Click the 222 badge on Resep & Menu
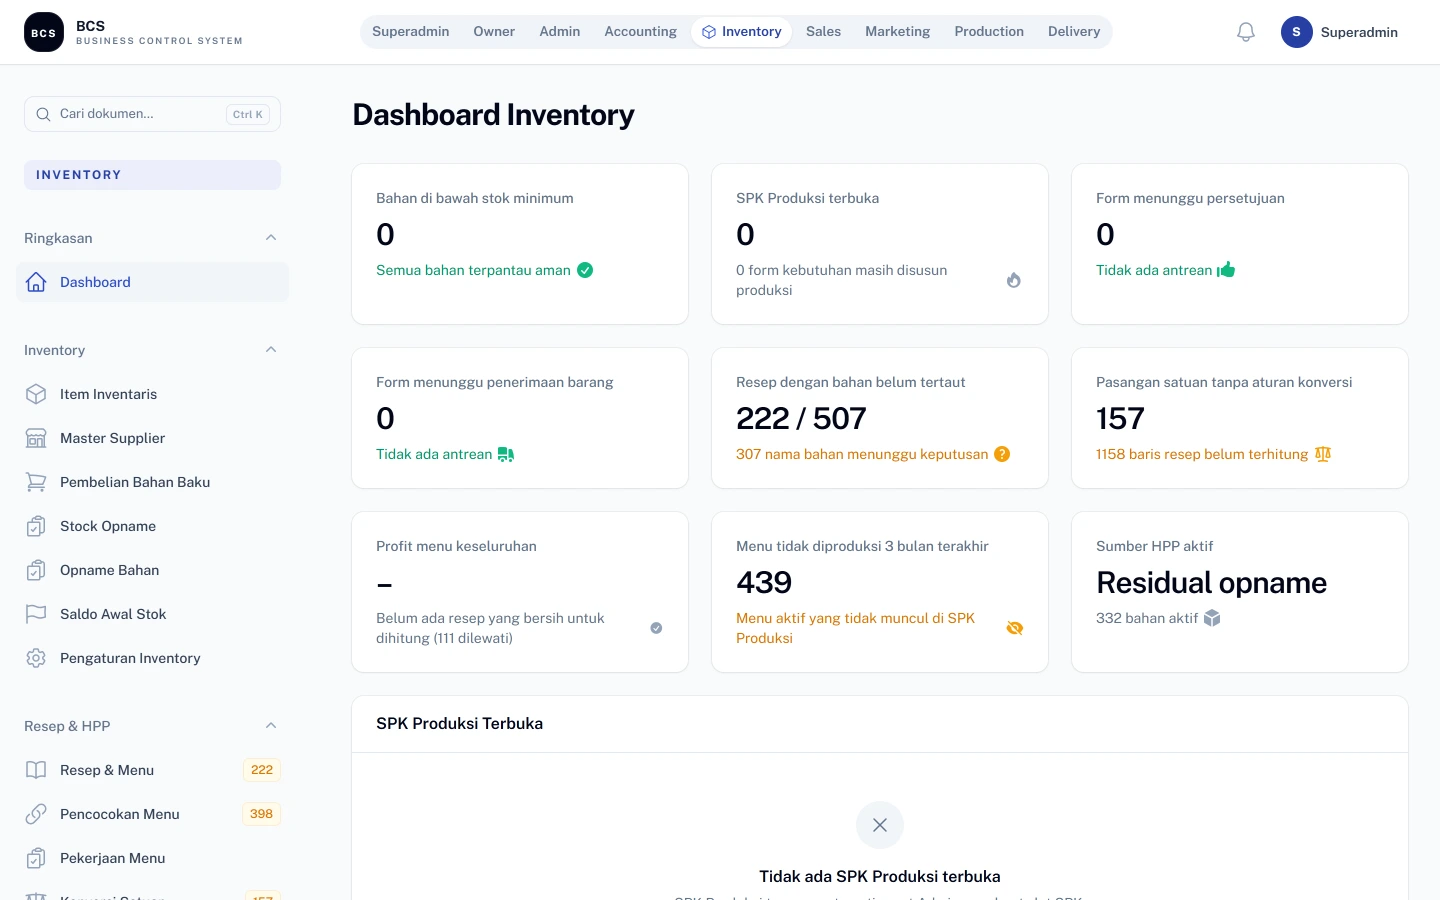 pos(262,770)
